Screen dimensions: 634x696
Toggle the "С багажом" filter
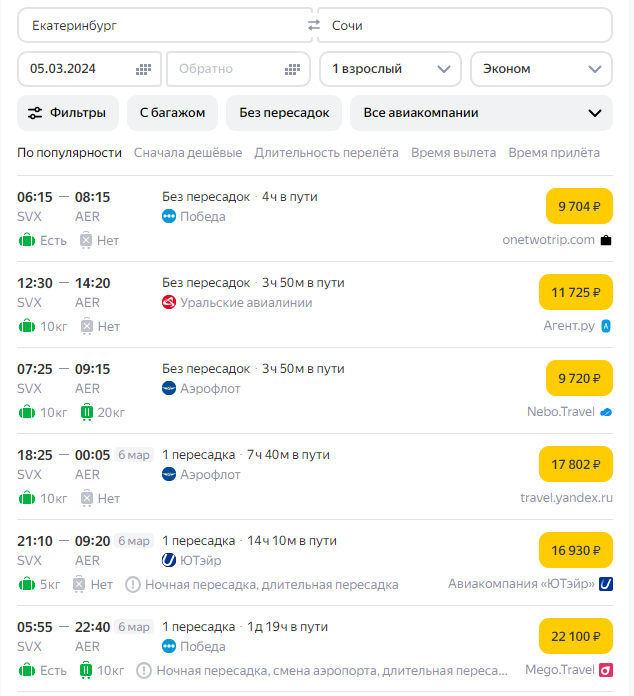pos(172,113)
